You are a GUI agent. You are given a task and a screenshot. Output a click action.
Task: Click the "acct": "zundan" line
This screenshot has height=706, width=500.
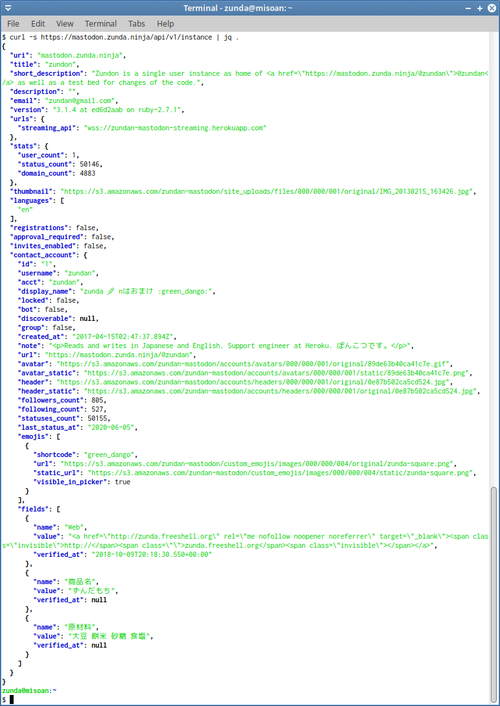[50, 282]
